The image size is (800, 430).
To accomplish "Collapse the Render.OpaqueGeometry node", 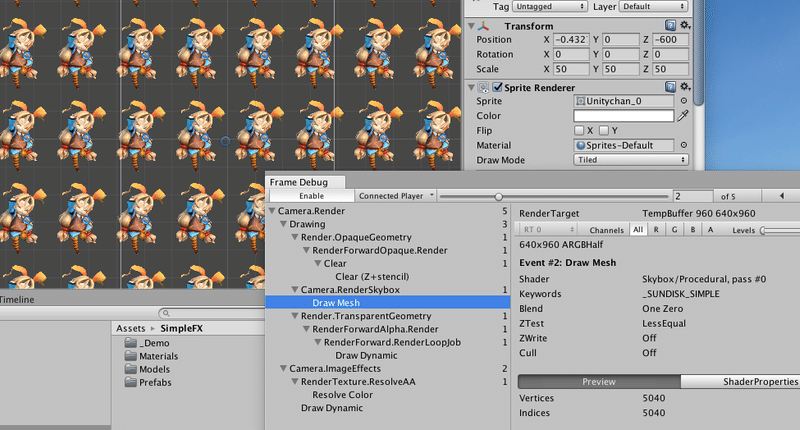I will (x=295, y=237).
